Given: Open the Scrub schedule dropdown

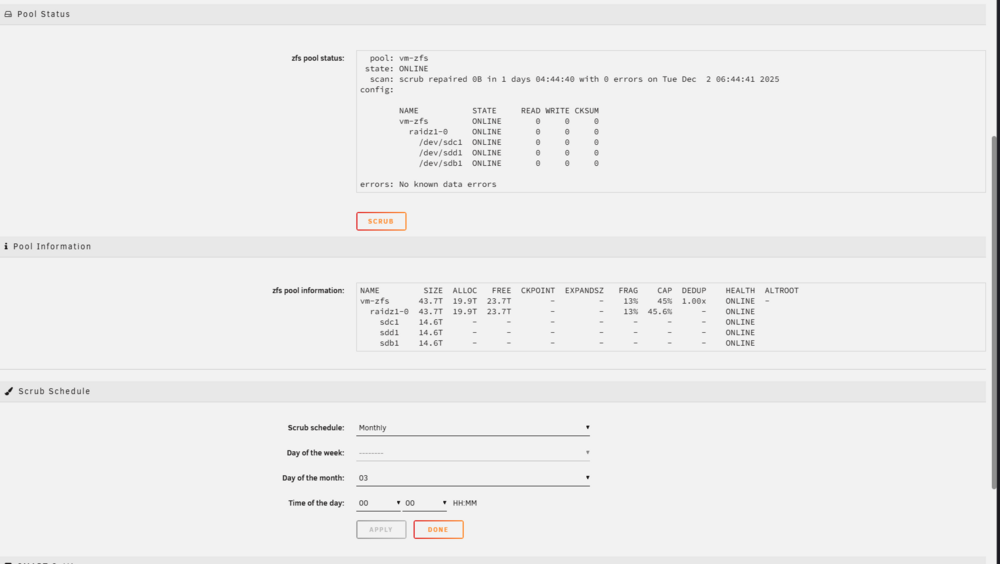Looking at the screenshot, I should (473, 428).
